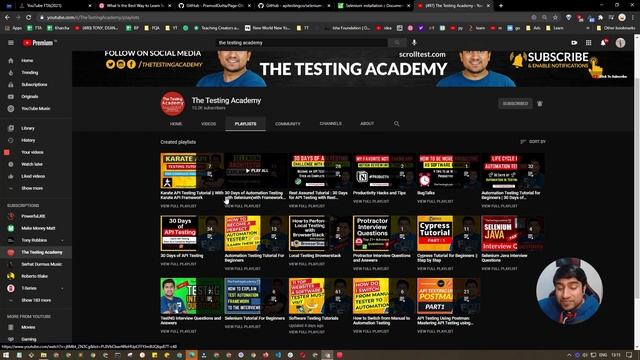640x360 pixels.
Task: Open a new browser tab
Action: click(x=501, y=6)
